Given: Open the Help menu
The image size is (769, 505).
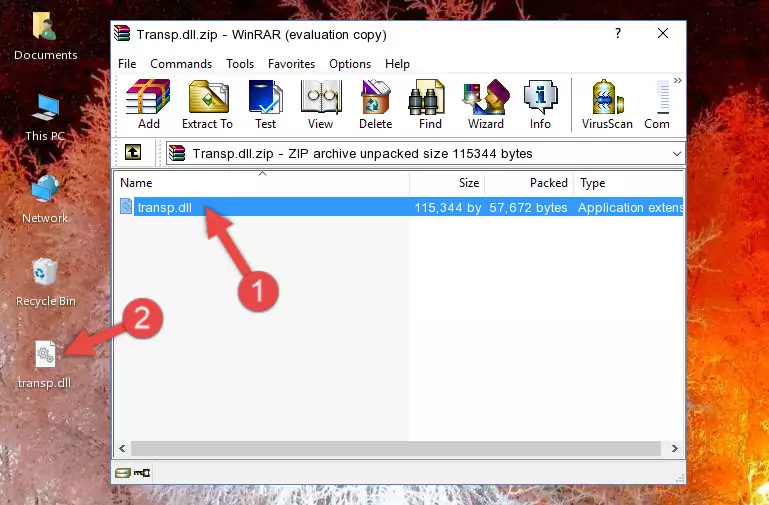Looking at the screenshot, I should 397,64.
